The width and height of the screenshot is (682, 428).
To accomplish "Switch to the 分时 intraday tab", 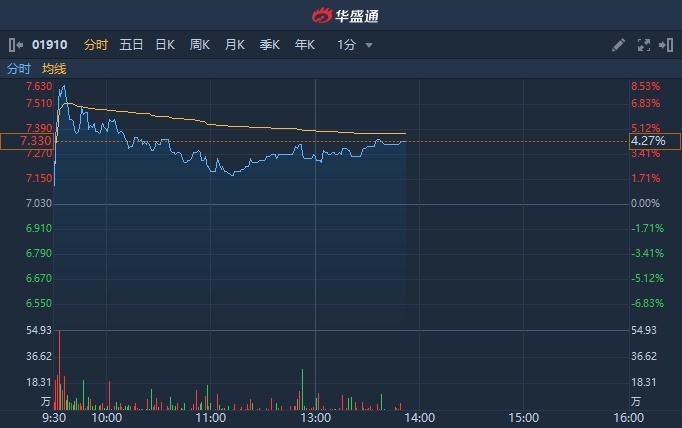I will pyautogui.click(x=96, y=45).
